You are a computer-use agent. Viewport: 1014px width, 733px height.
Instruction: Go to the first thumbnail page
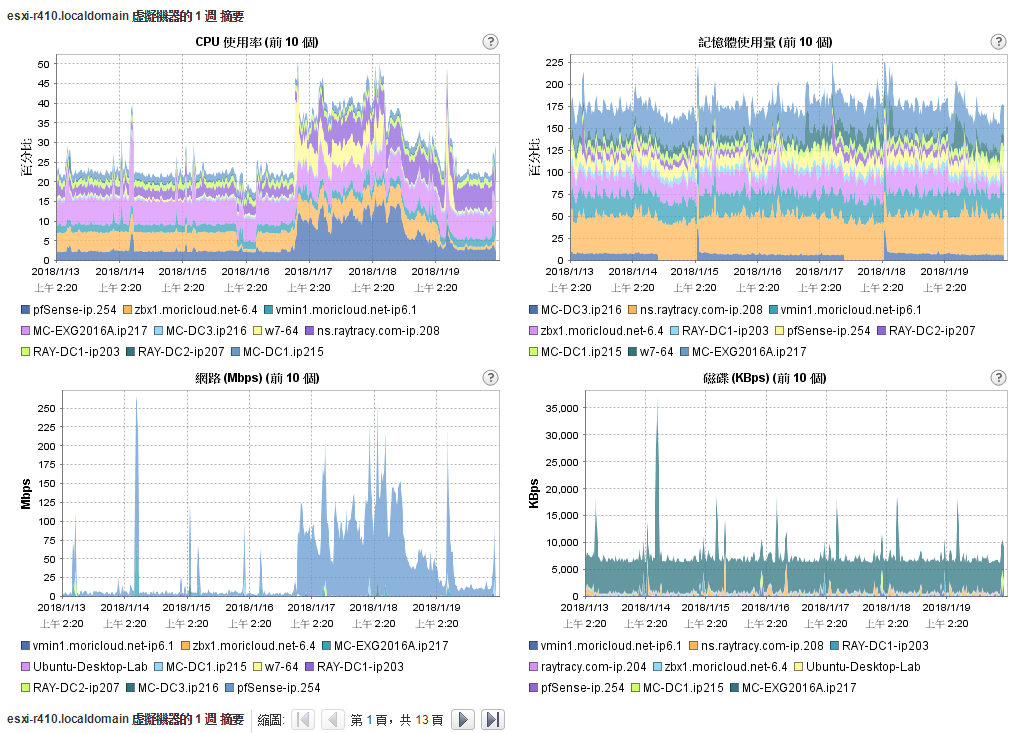pyautogui.click(x=303, y=719)
